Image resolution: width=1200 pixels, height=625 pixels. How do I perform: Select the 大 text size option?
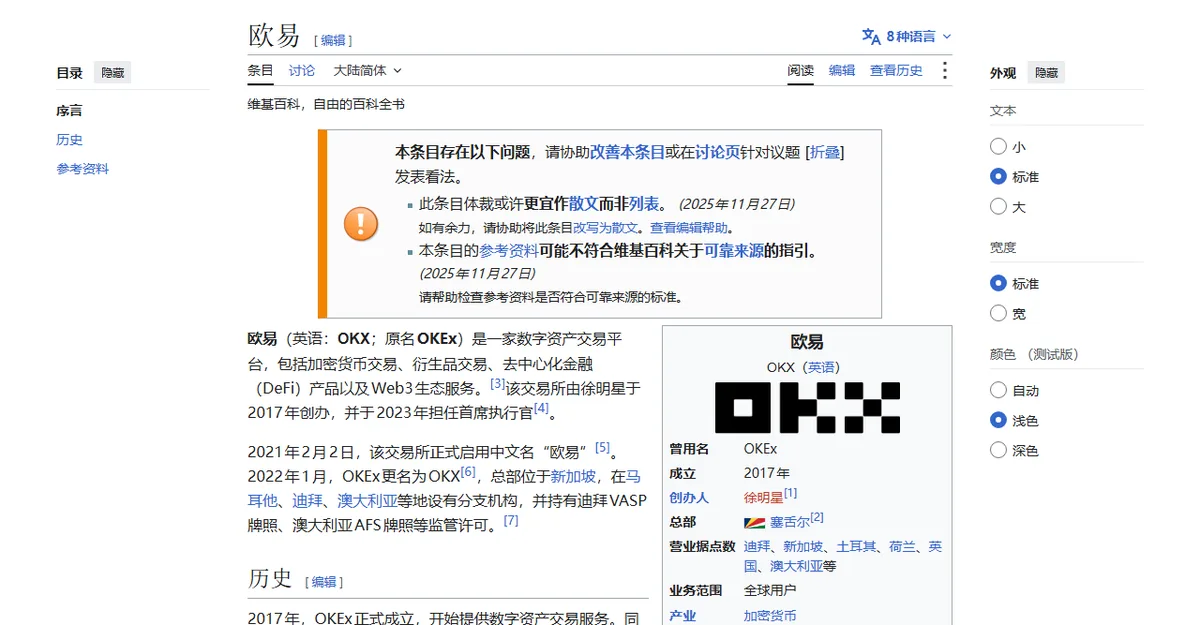point(998,206)
